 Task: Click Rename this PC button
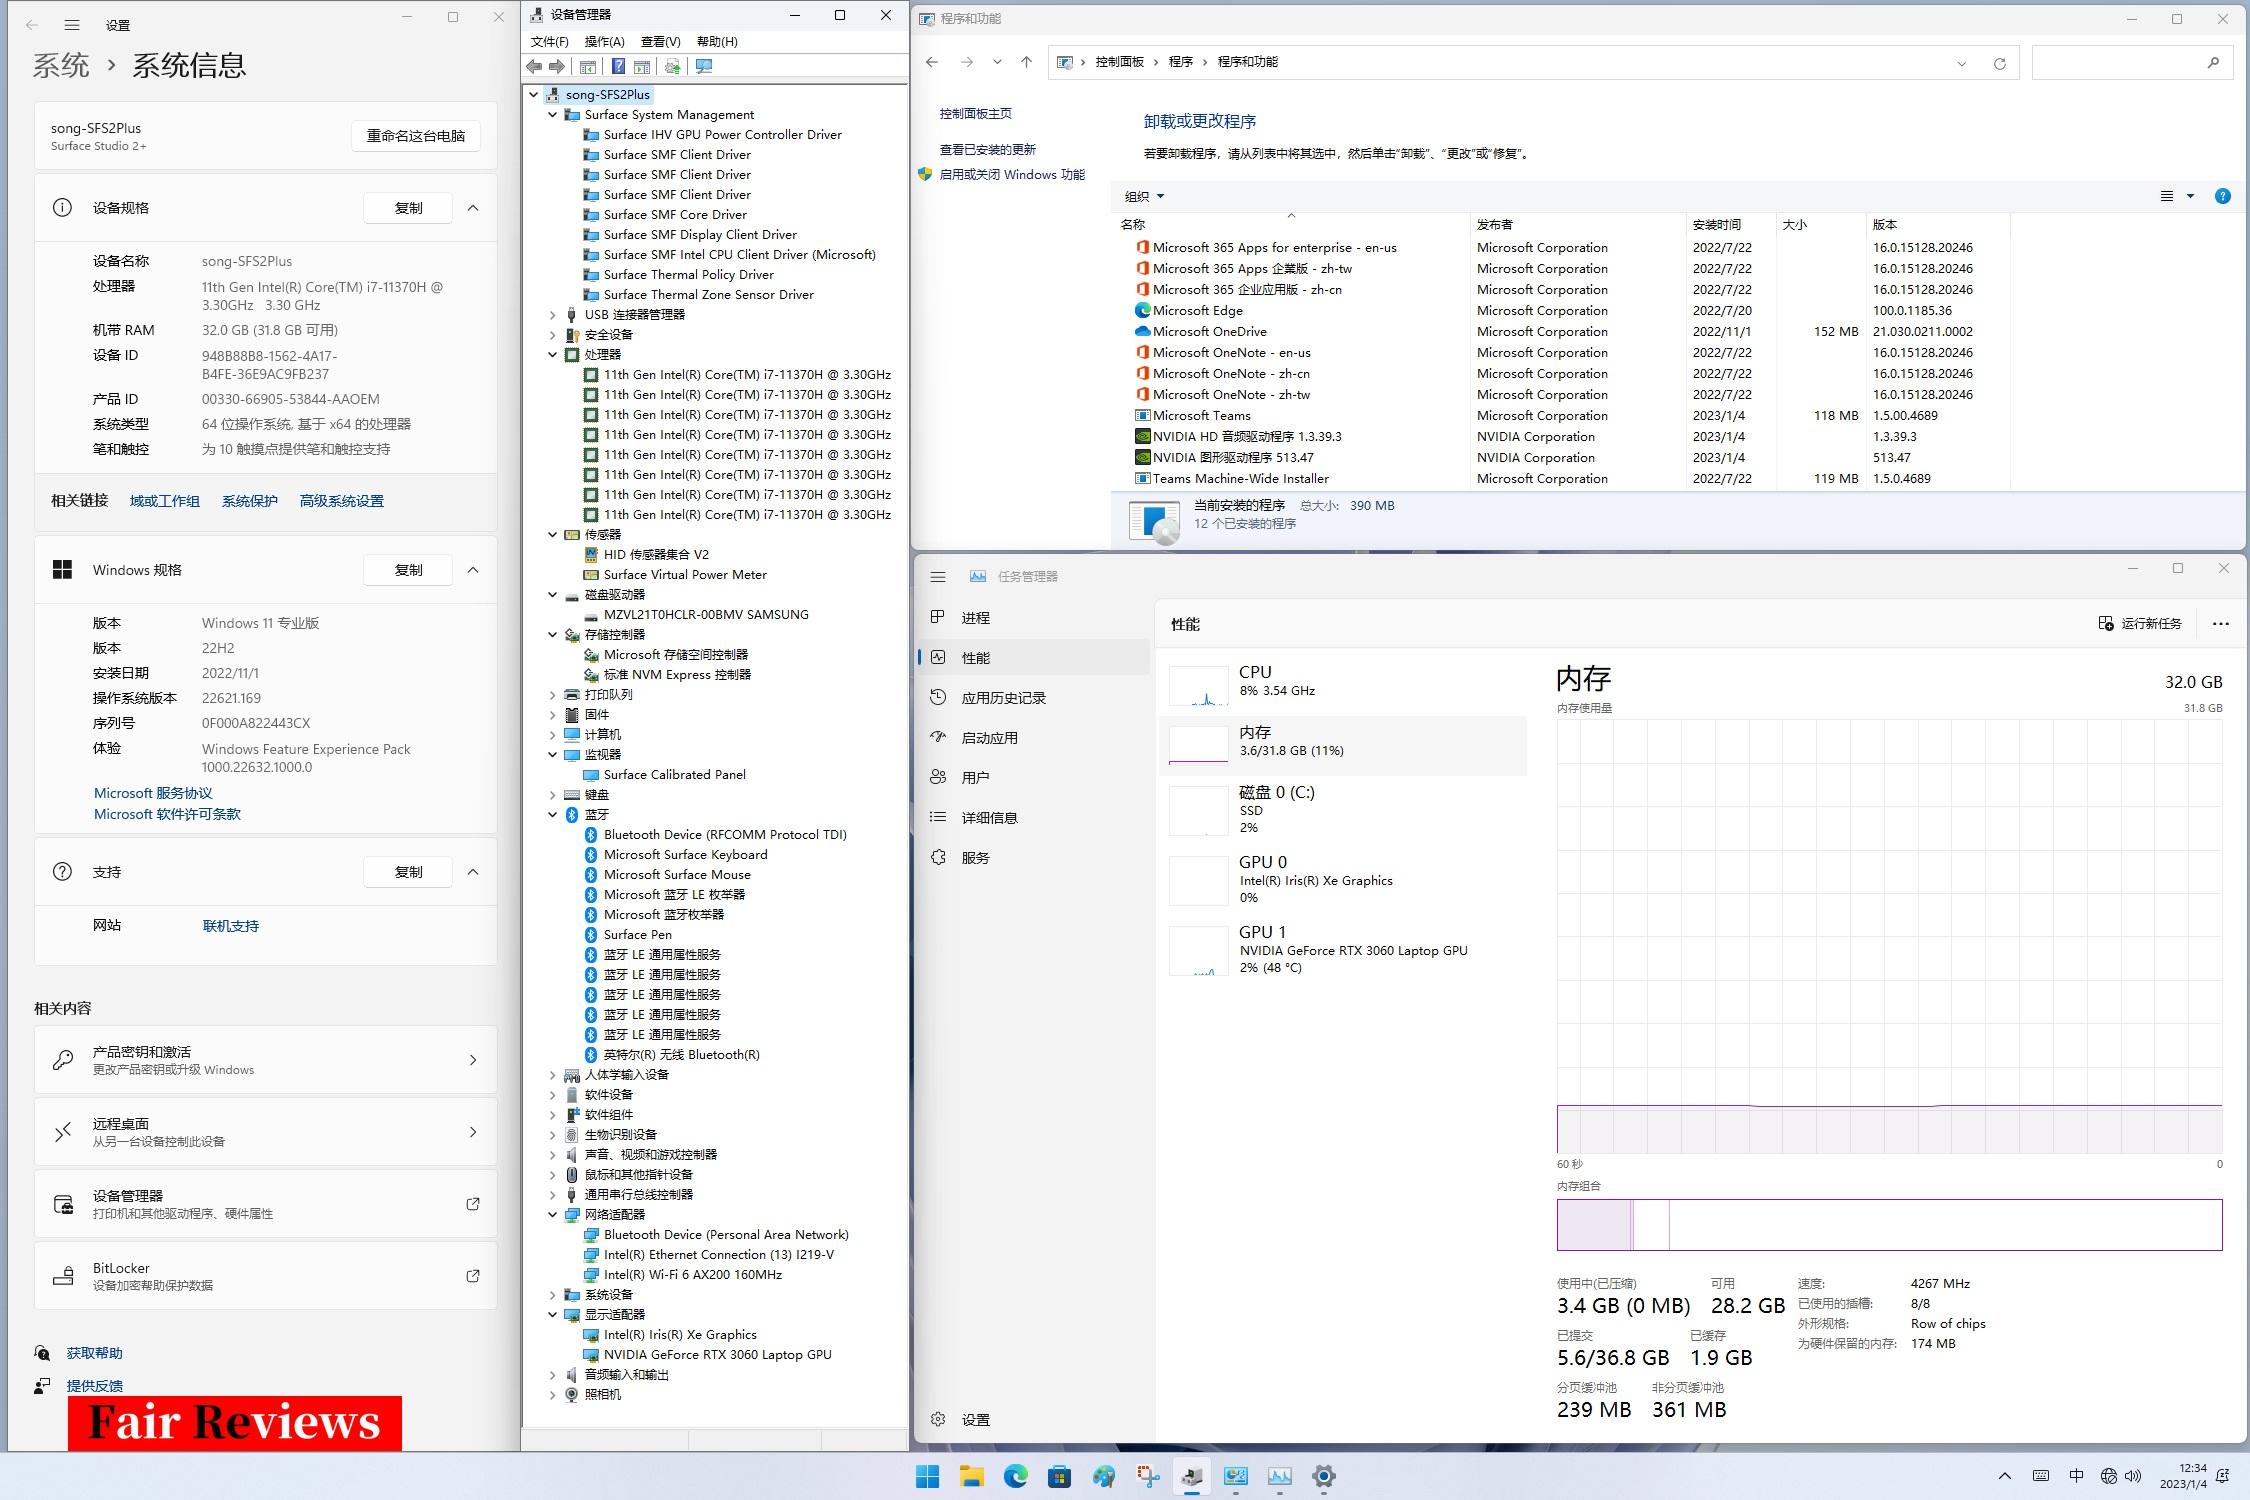click(415, 136)
